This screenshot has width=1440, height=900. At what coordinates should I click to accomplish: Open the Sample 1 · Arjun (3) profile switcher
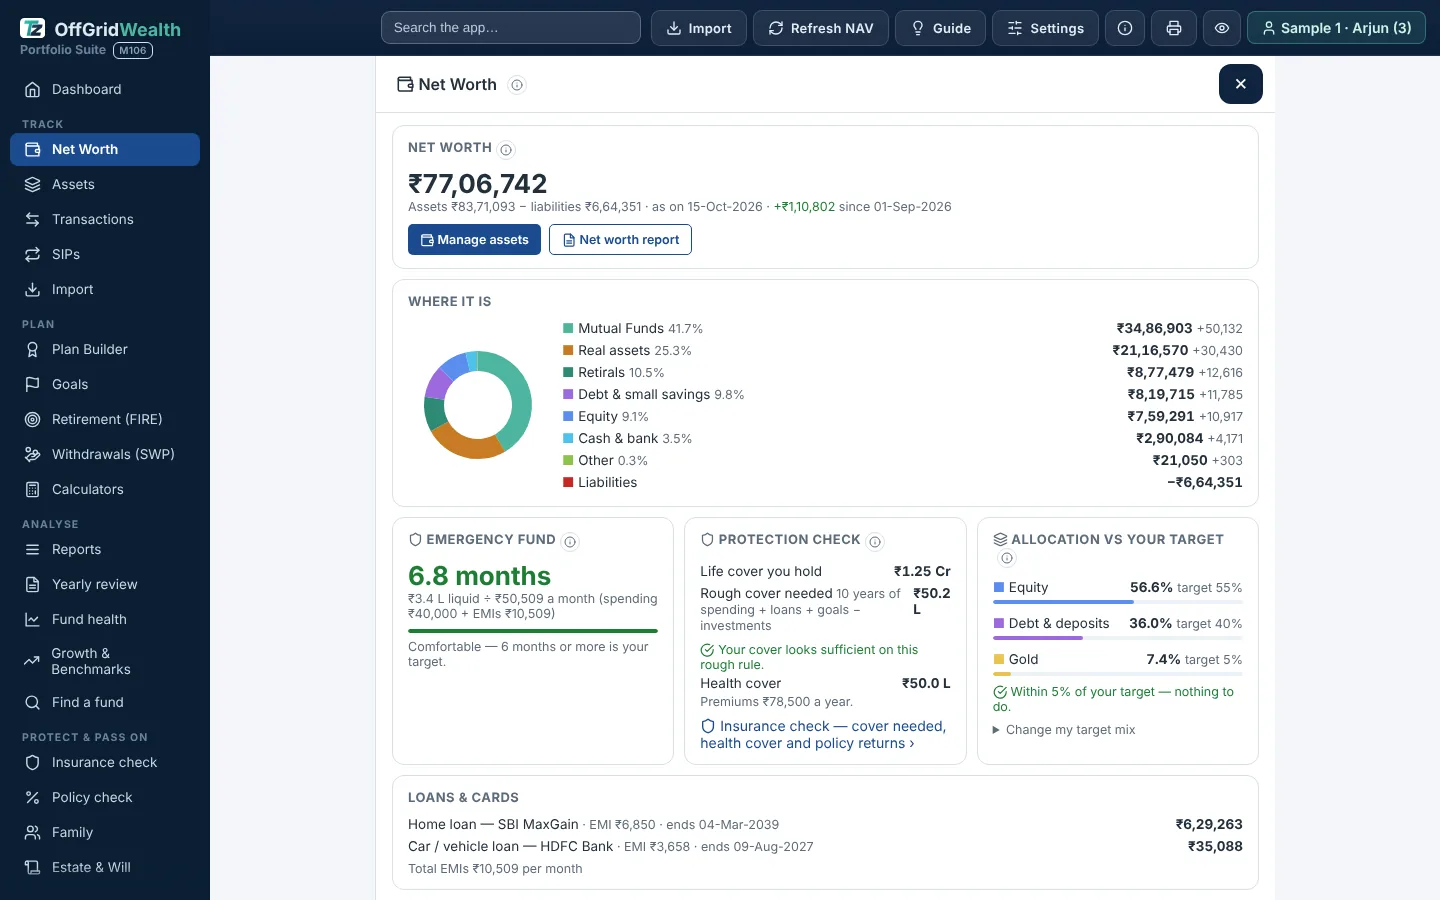(1336, 28)
